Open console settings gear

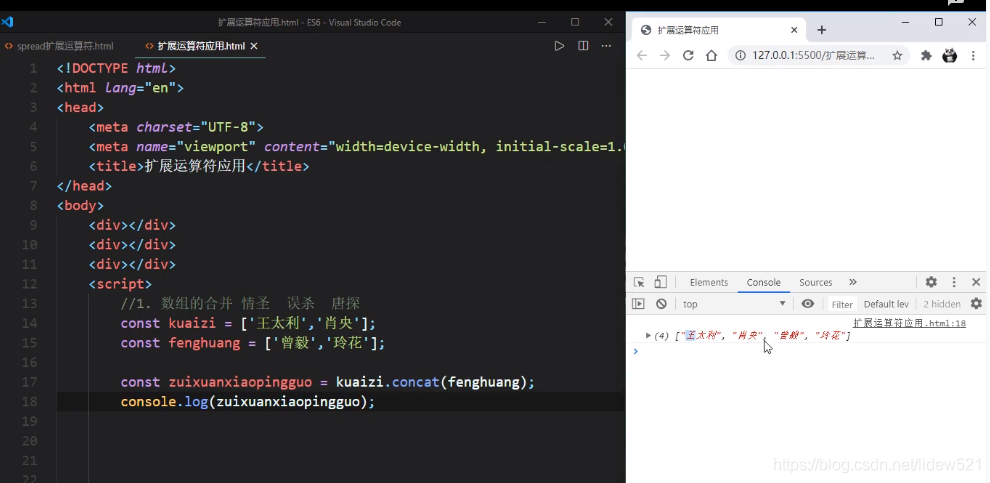(x=976, y=304)
